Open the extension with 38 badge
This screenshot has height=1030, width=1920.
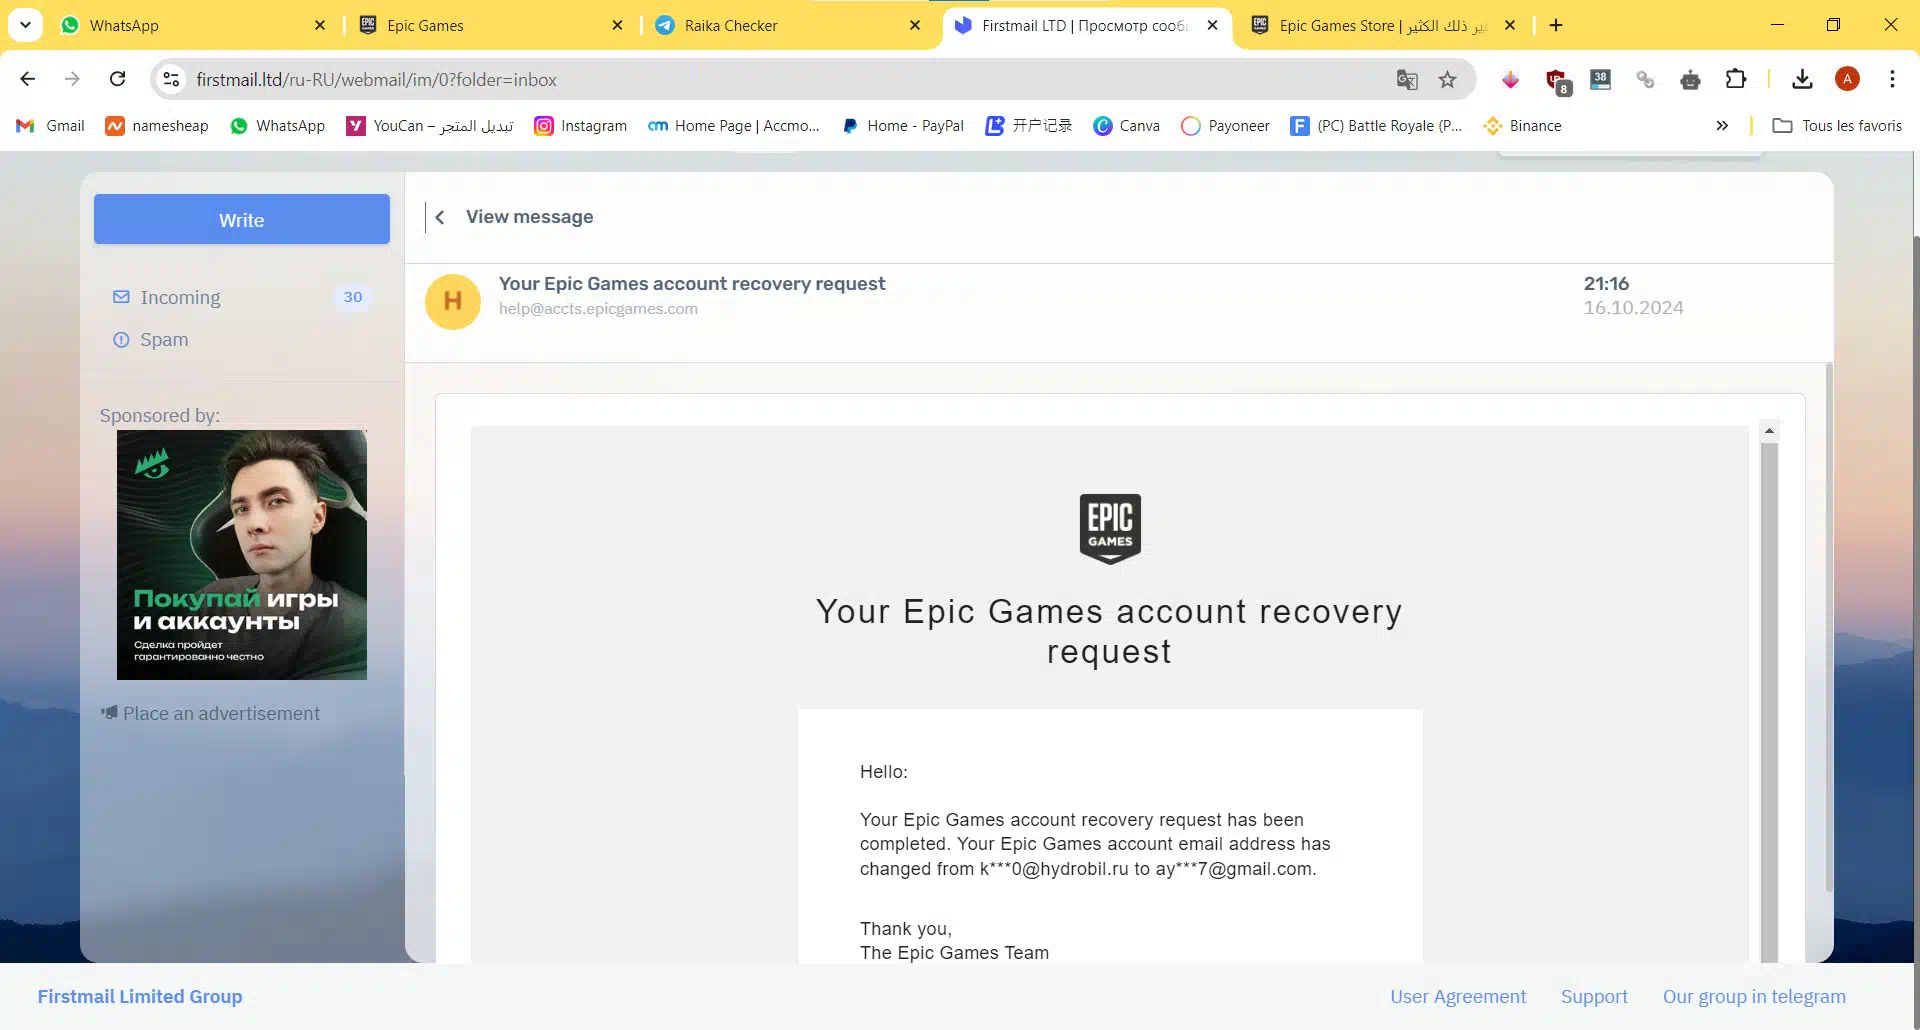1600,79
